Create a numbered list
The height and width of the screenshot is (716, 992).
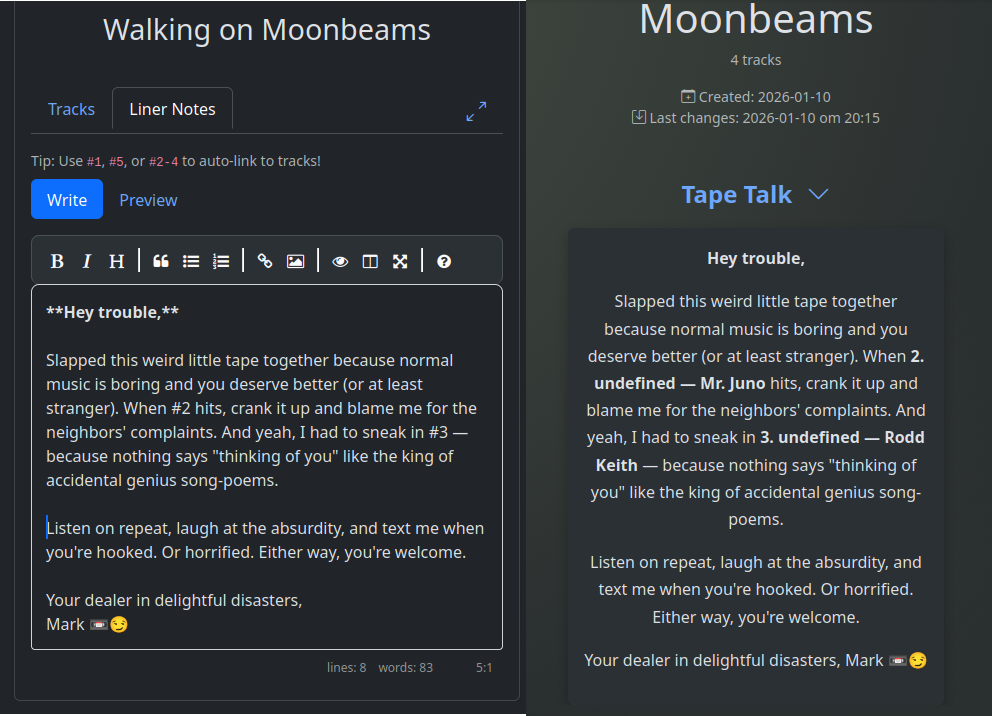[x=221, y=261]
